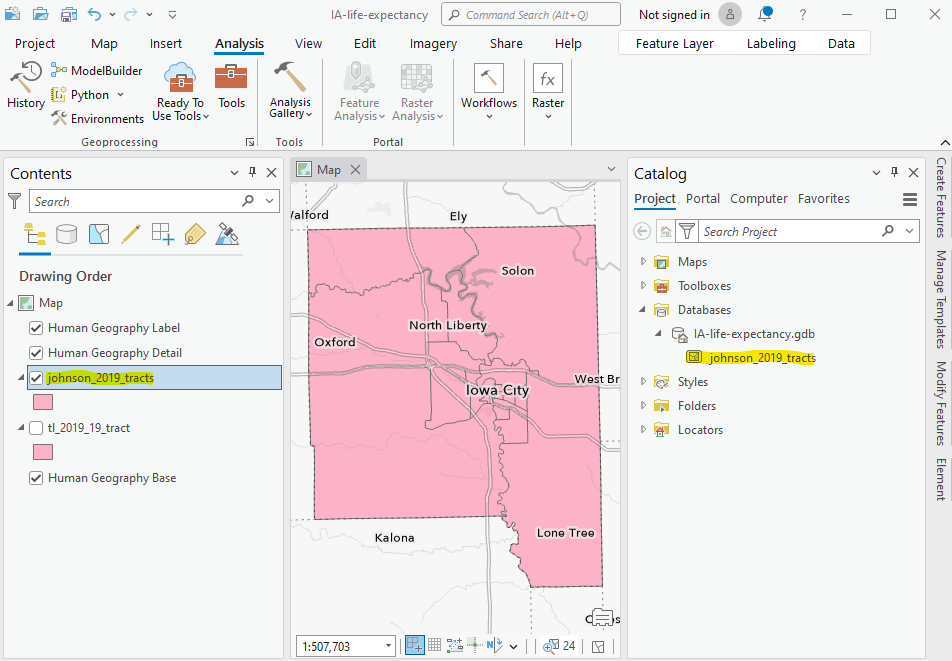Launch ModelBuilder
Image resolution: width=952 pixels, height=661 pixels.
97,70
